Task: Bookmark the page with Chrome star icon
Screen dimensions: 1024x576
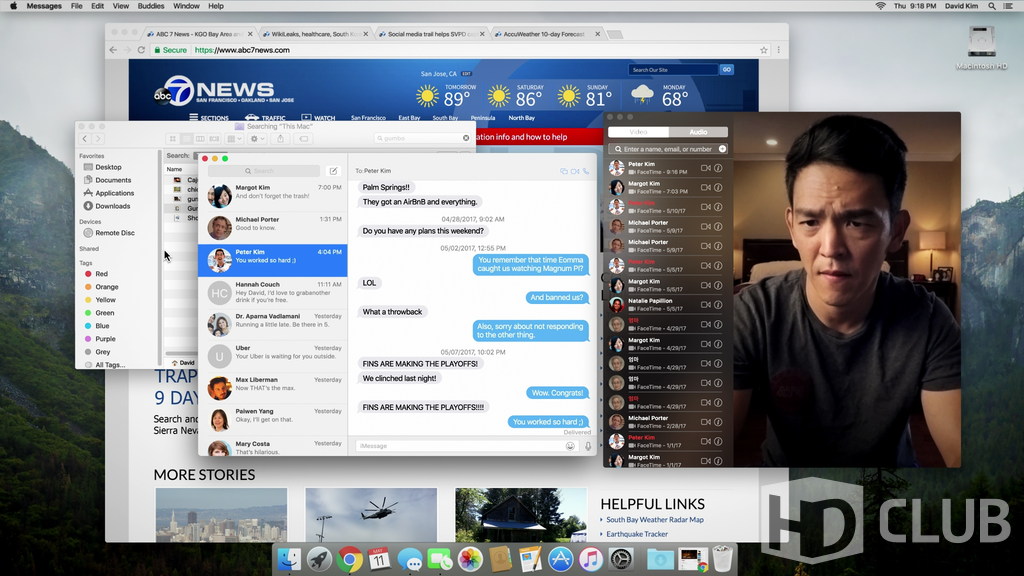Action: pyautogui.click(x=763, y=50)
